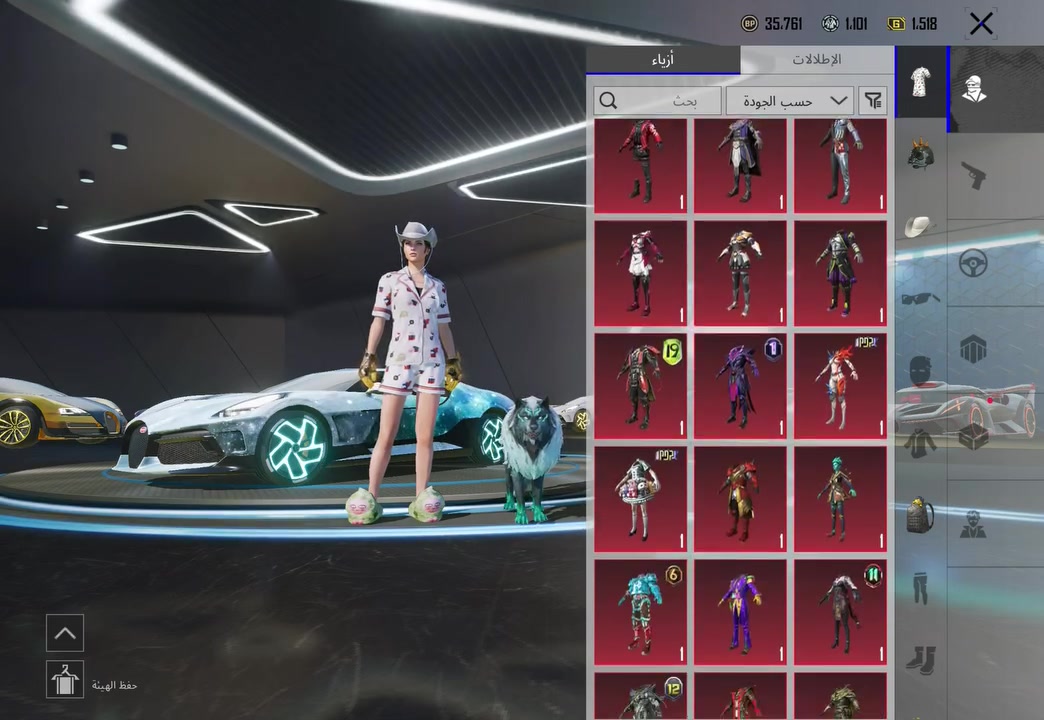Image resolution: width=1044 pixels, height=720 pixels.
Task: Select partially visible outfit with badge 12
Action: [x=641, y=696]
